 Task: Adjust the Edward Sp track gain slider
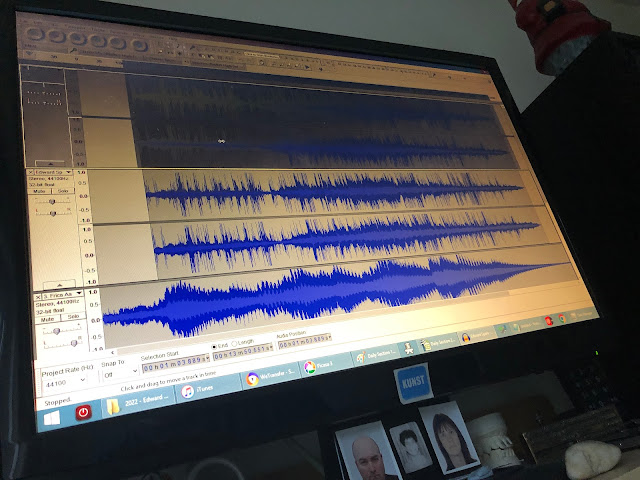pos(52,202)
